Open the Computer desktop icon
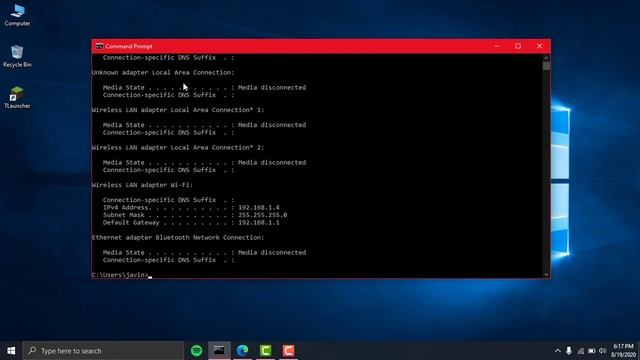This screenshot has width=640, height=360. pos(17,16)
